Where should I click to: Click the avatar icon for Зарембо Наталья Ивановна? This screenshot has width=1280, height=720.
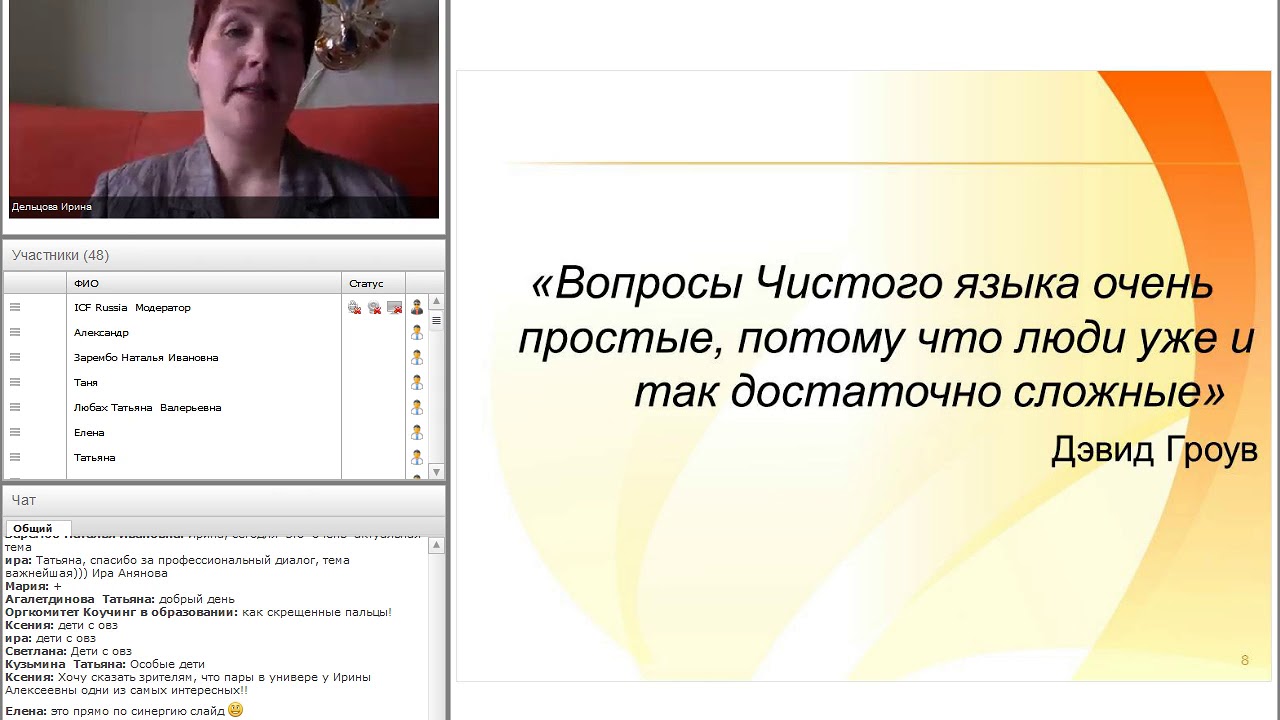(x=417, y=357)
